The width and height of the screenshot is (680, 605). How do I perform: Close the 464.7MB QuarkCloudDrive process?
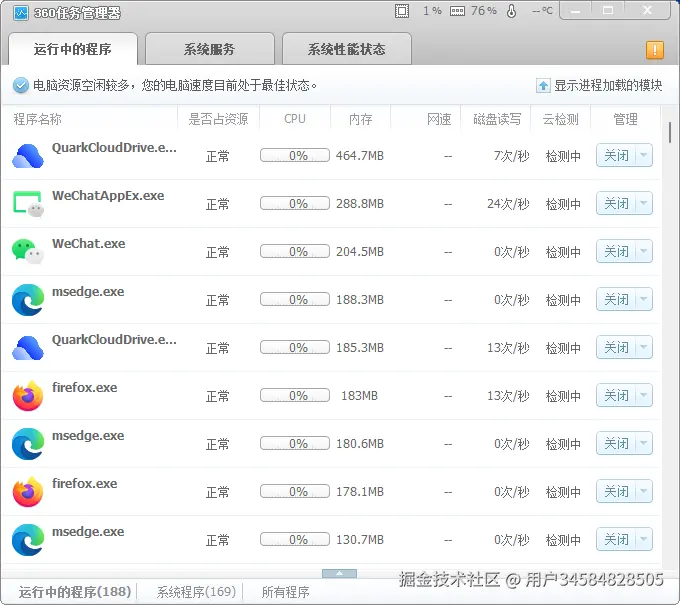pyautogui.click(x=616, y=155)
